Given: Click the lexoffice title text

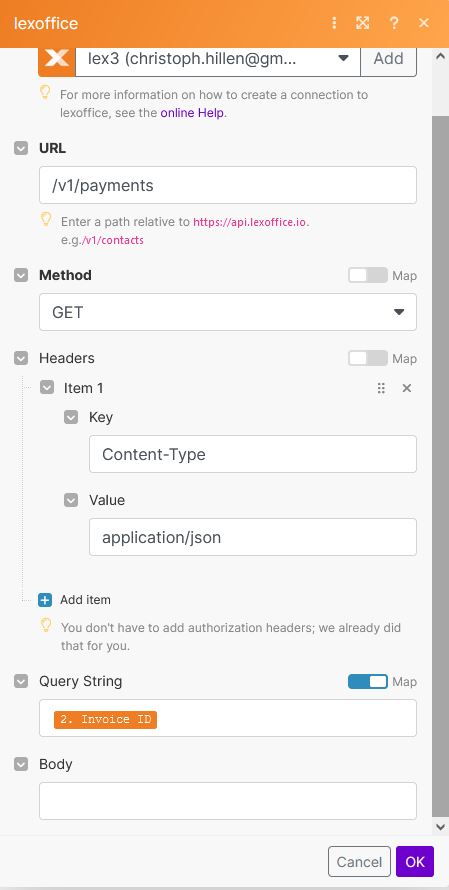Looking at the screenshot, I should coord(45,23).
